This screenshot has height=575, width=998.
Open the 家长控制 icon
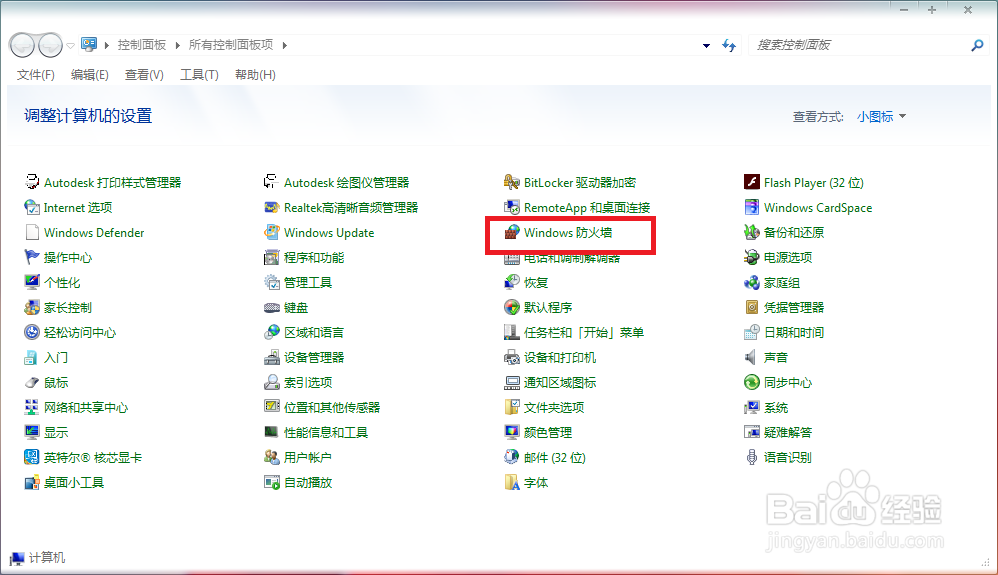[x=32, y=308]
